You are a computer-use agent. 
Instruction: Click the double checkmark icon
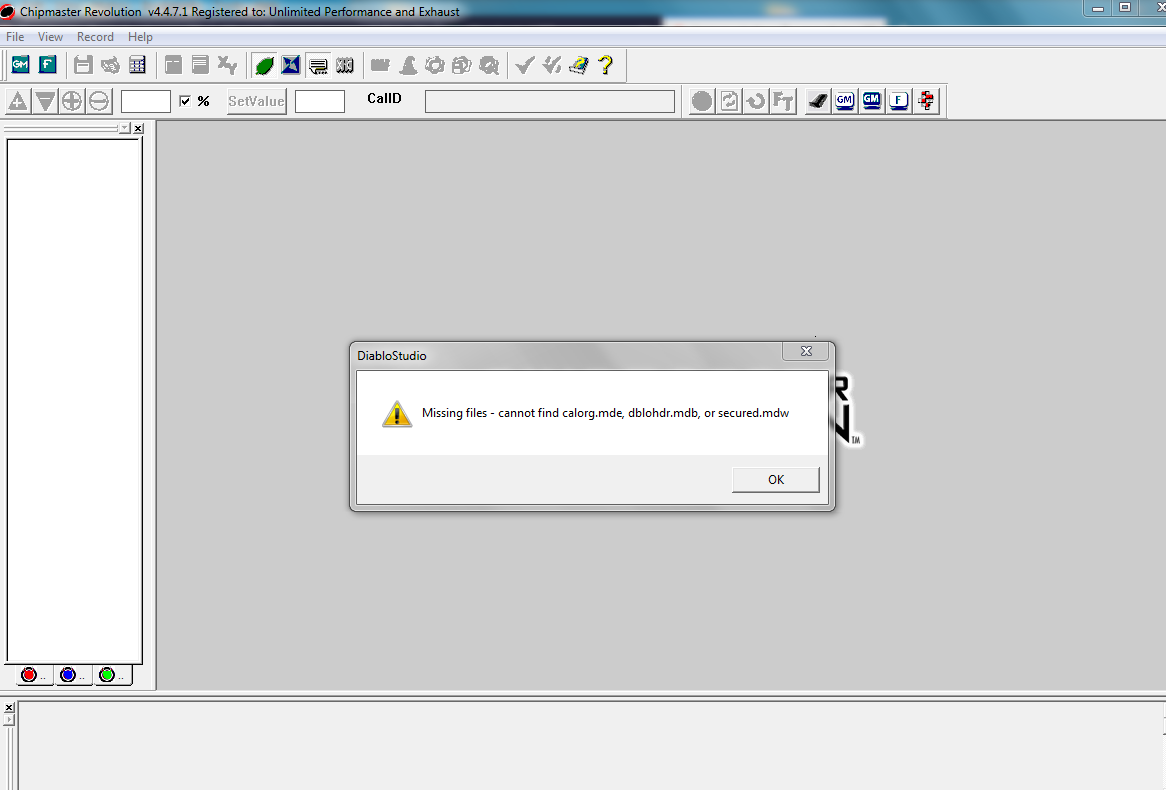[x=552, y=65]
